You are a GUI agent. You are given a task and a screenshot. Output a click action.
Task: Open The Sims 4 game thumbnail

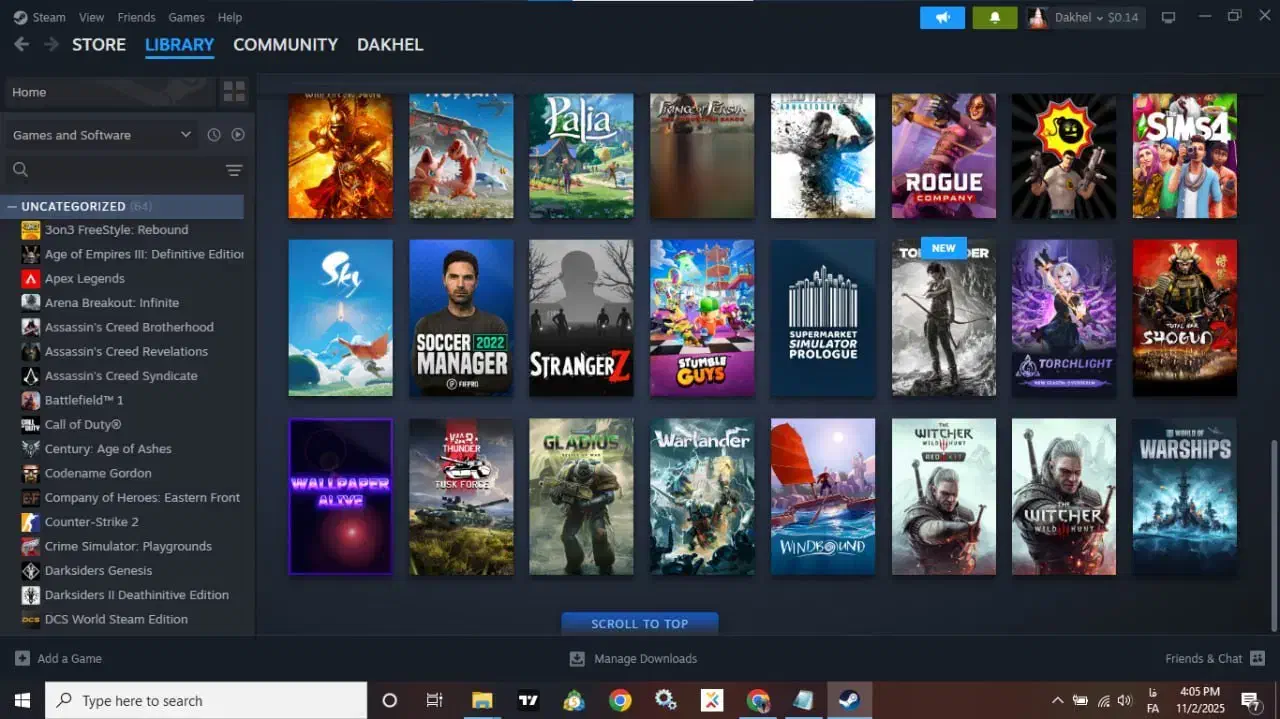1184,155
